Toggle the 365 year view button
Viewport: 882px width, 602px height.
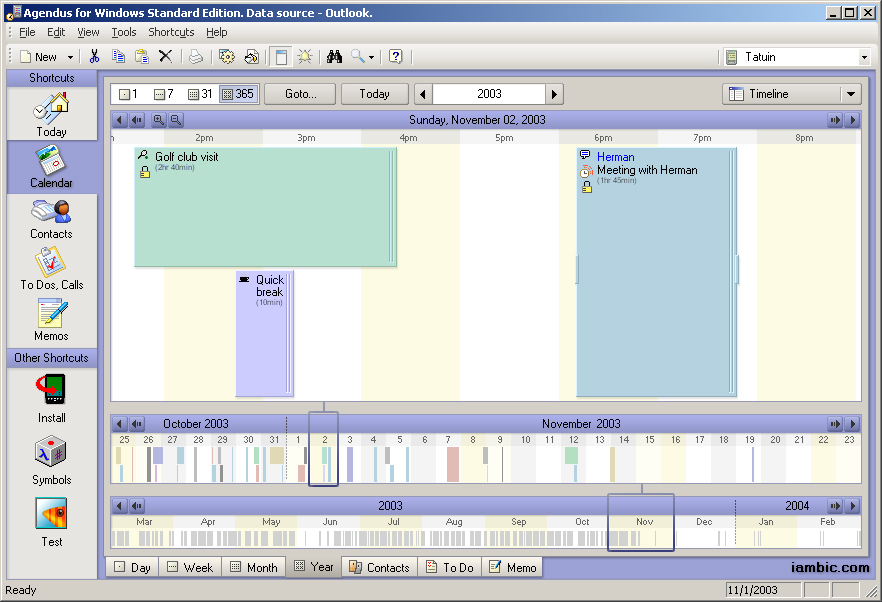point(238,94)
